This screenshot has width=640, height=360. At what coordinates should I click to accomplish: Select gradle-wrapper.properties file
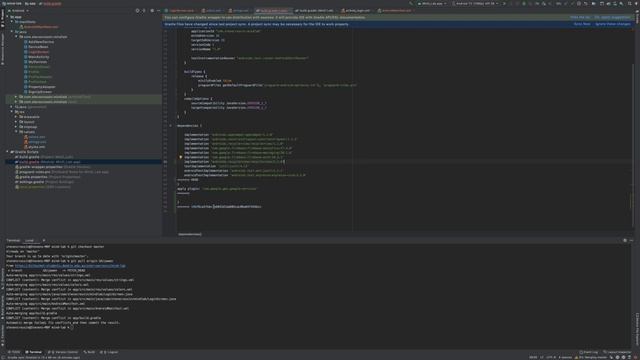click(53, 167)
